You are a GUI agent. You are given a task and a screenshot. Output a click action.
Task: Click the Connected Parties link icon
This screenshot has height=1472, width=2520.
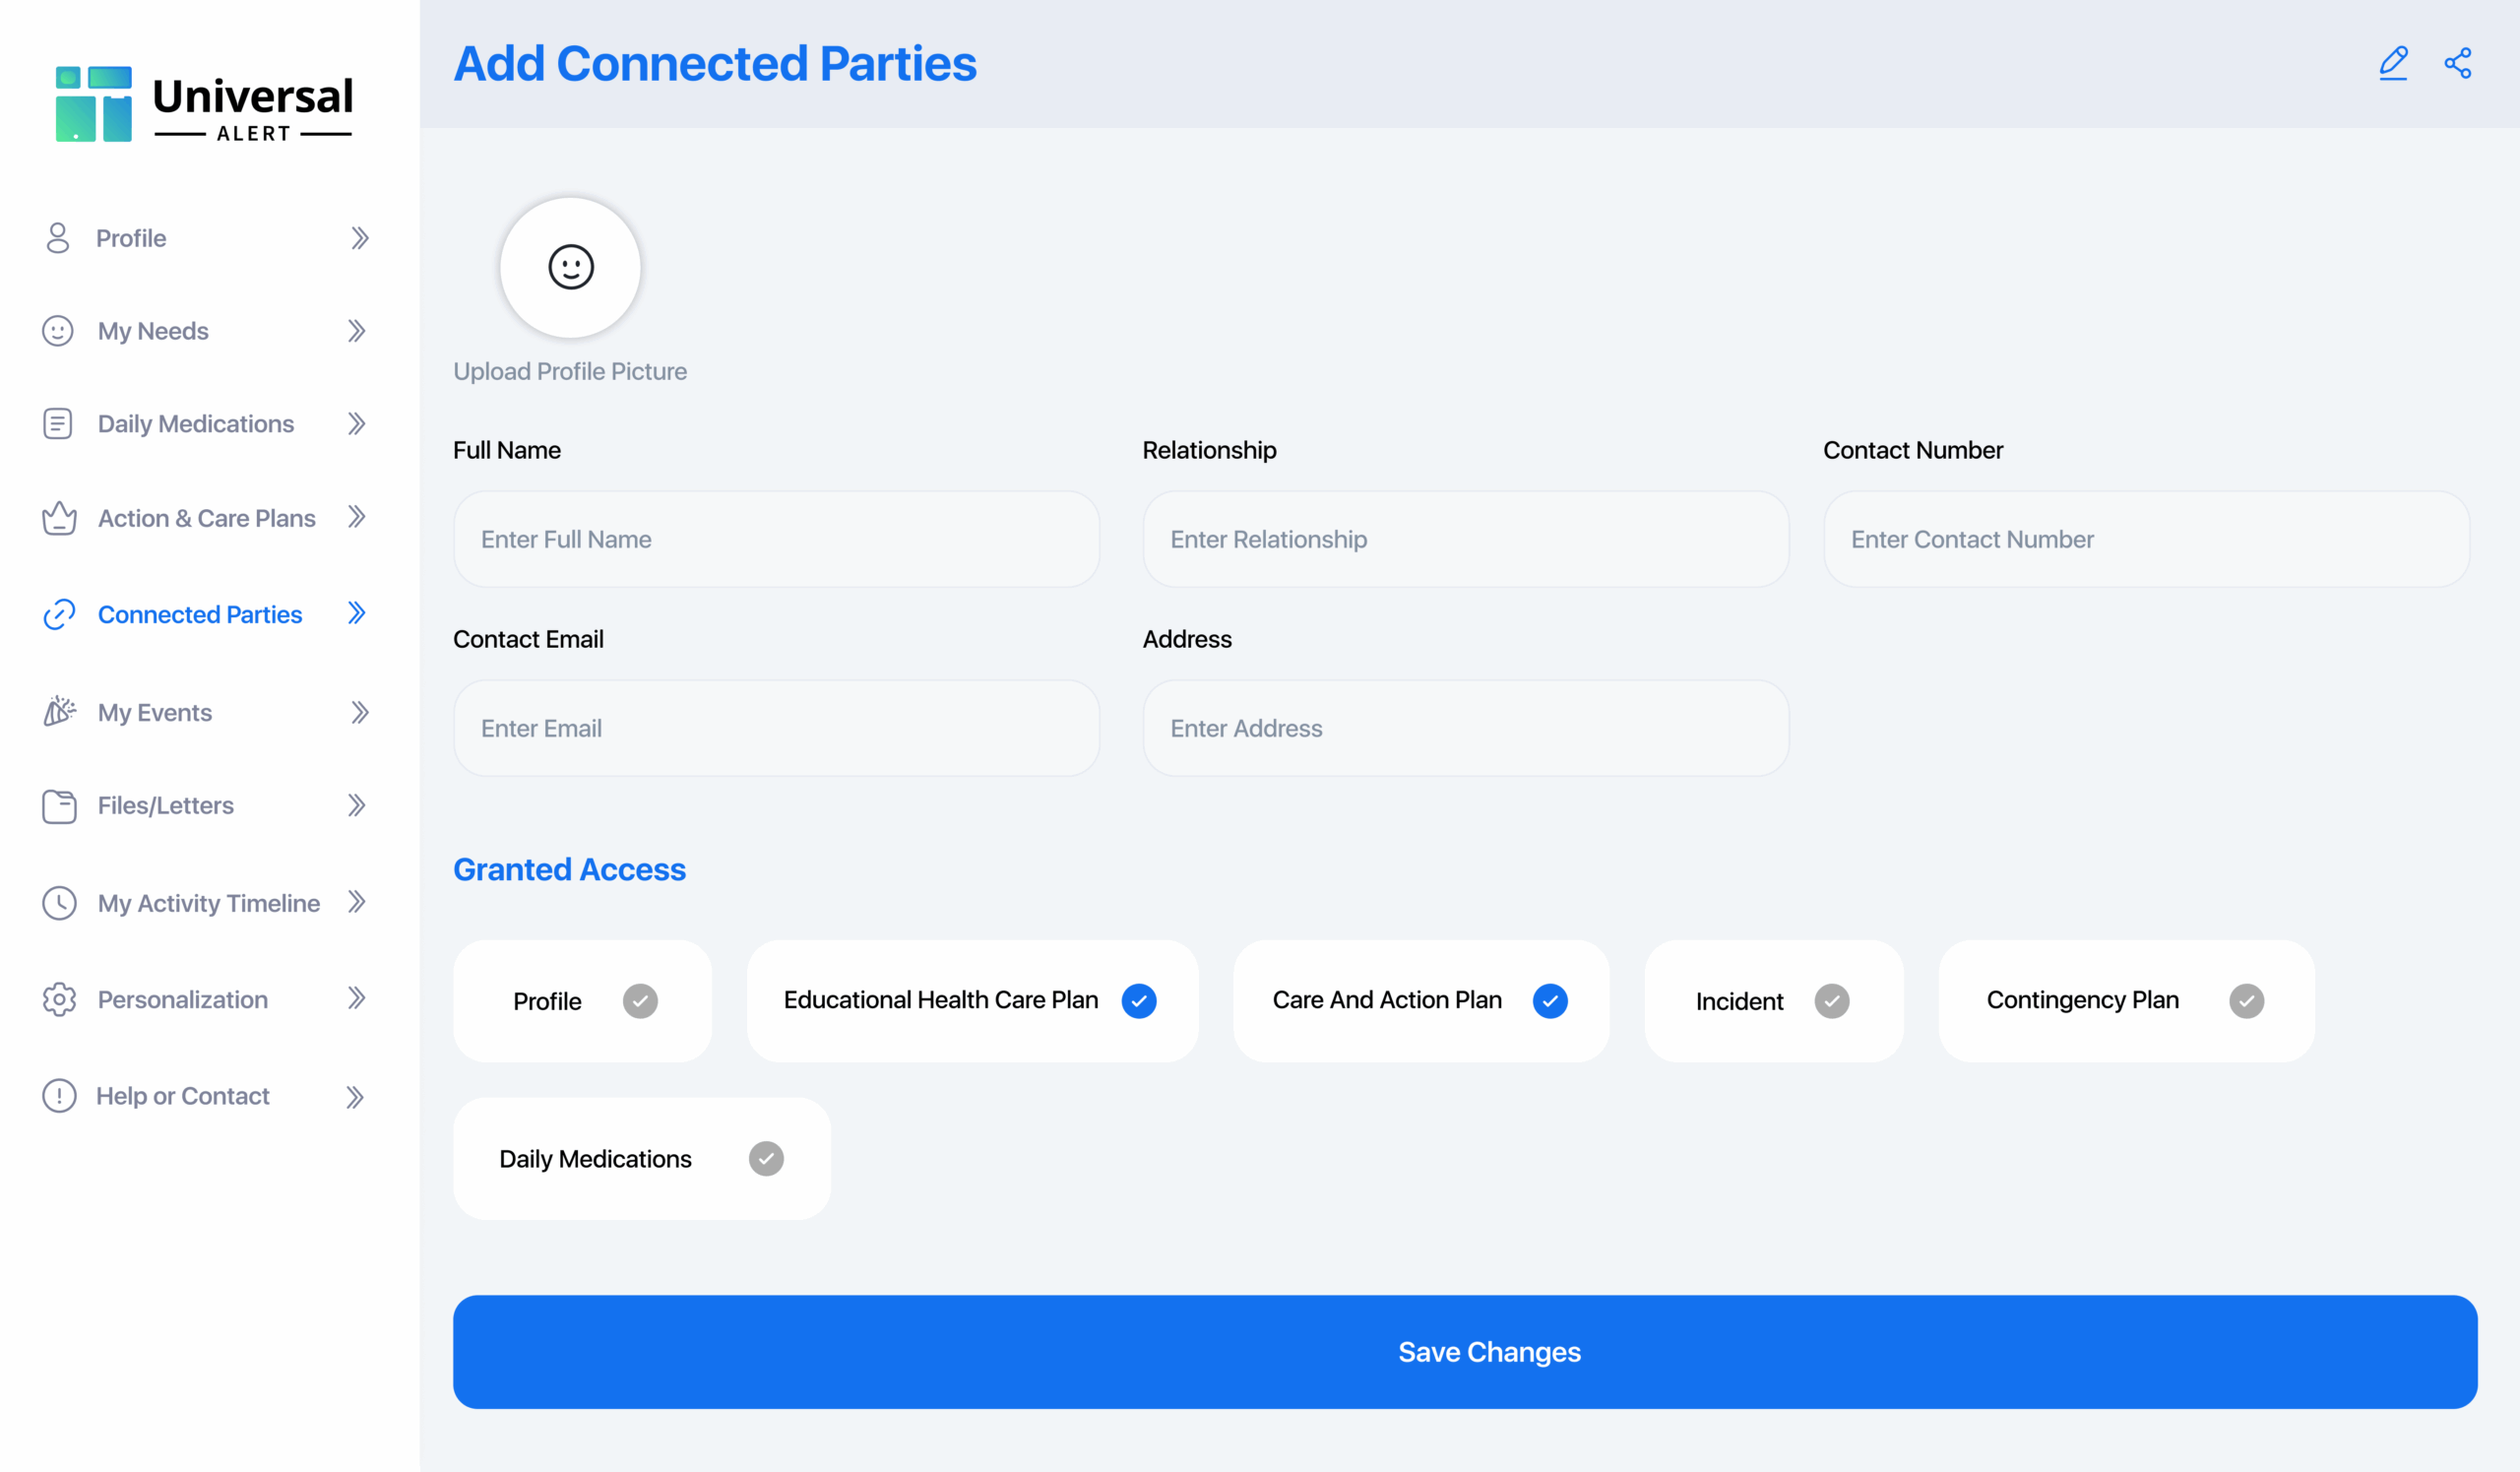tap(59, 614)
